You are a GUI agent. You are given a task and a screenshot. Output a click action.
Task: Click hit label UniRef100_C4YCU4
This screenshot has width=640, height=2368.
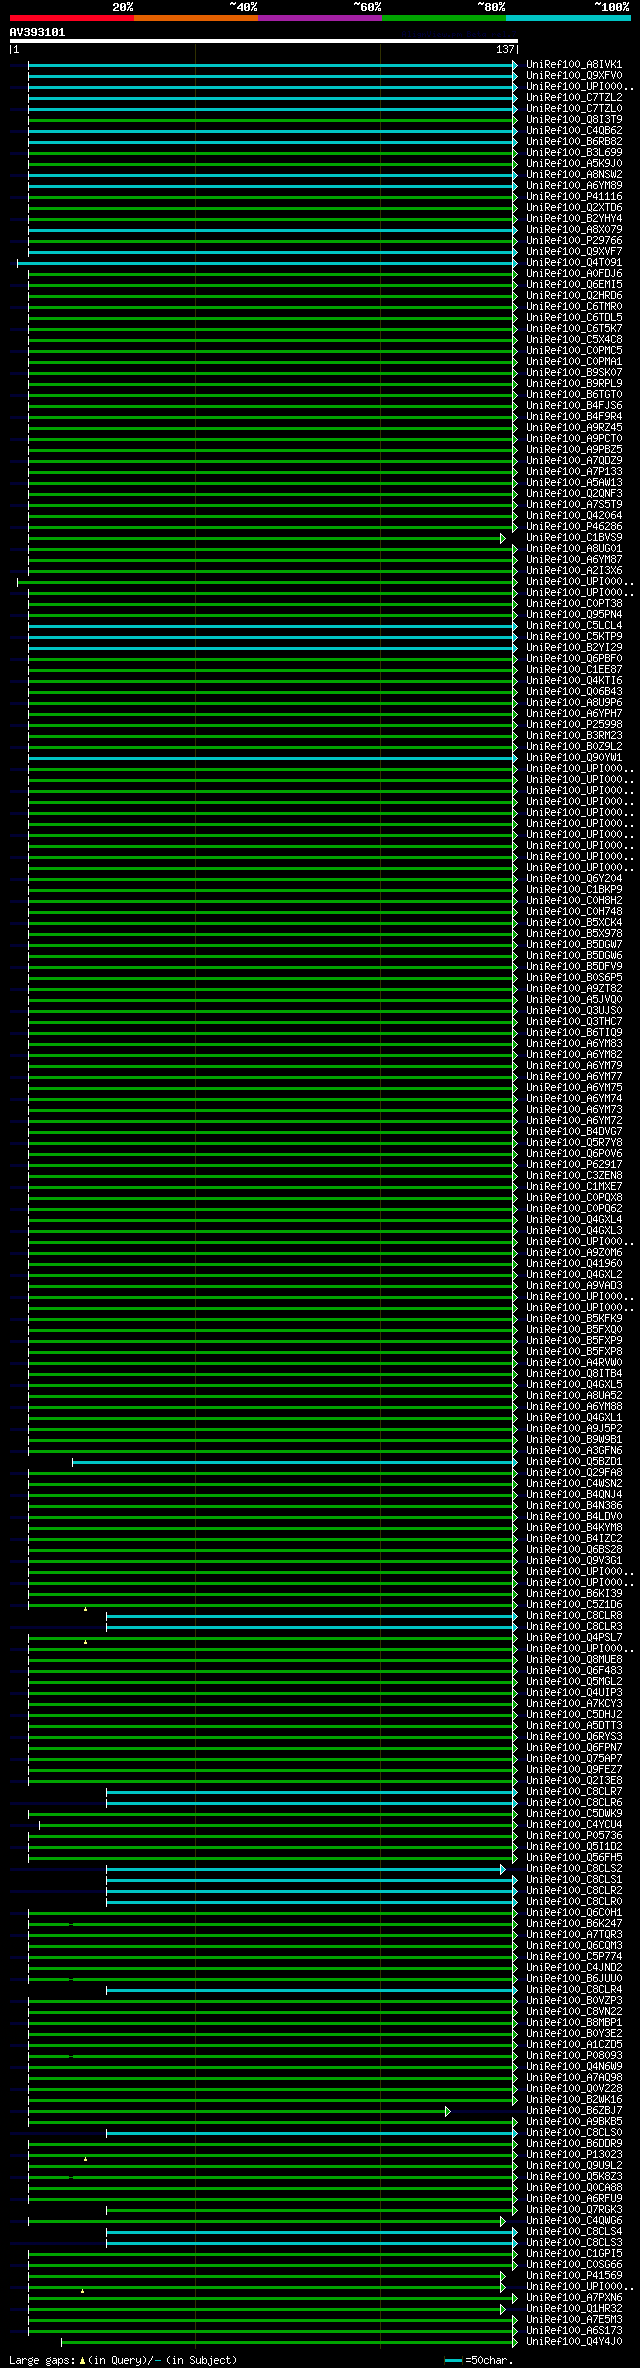574,1825
